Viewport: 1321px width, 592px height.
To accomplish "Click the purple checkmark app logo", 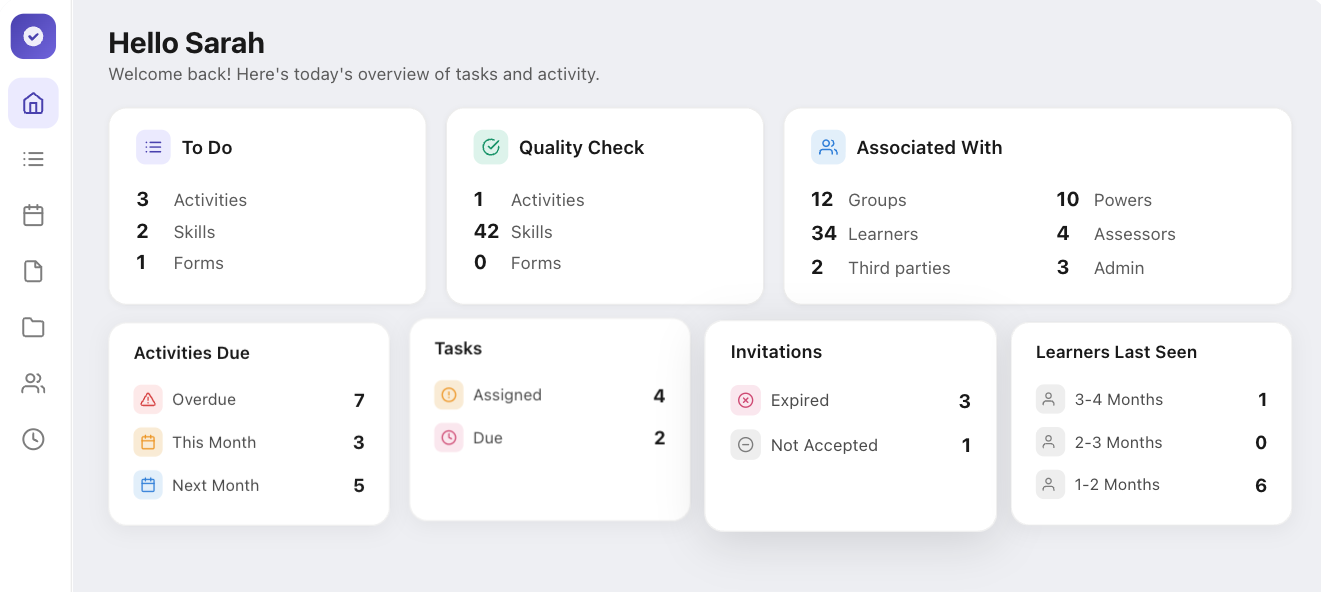I will [33, 36].
